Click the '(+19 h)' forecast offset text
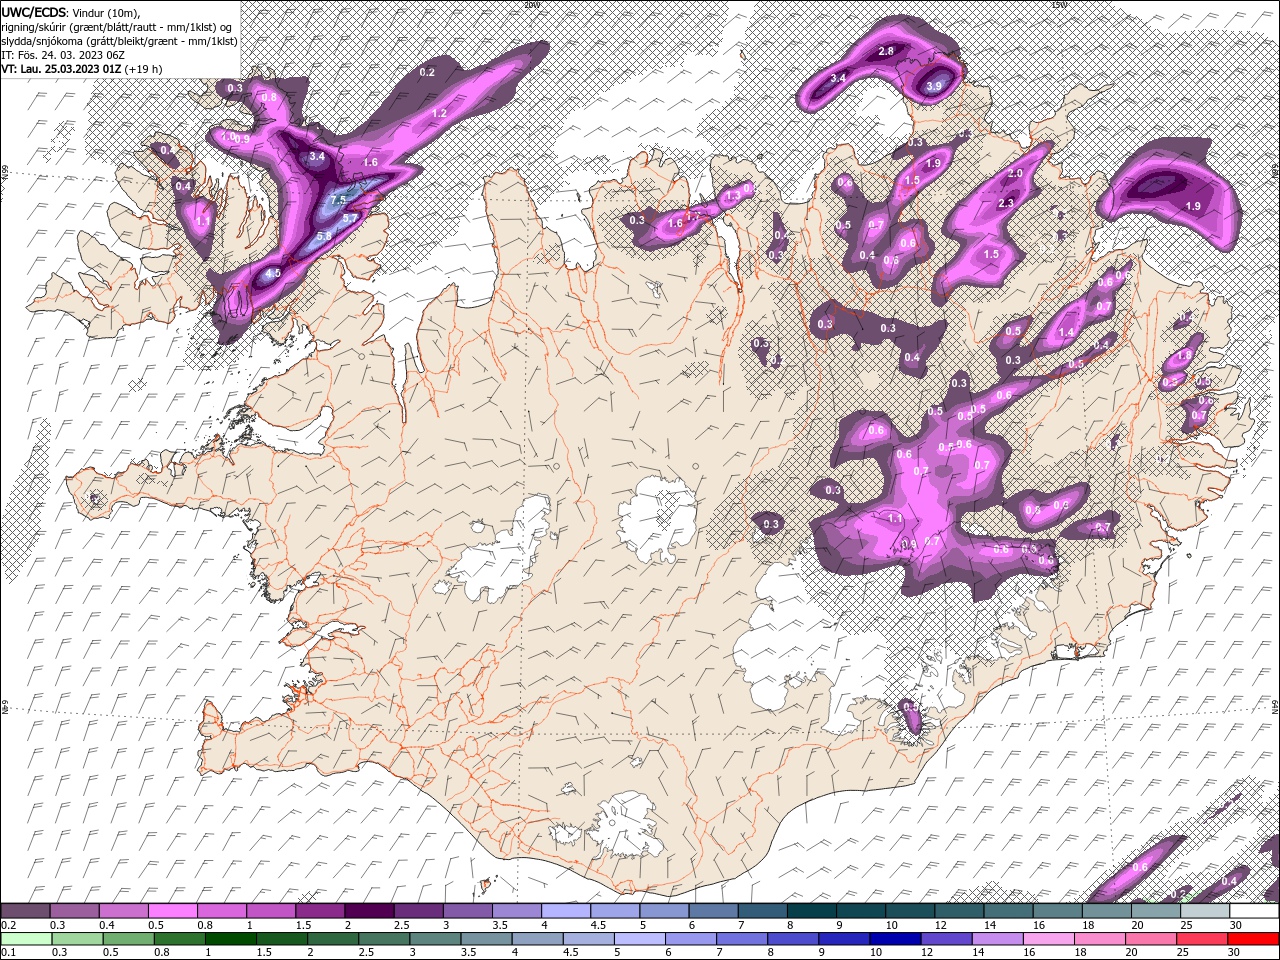This screenshot has height=960, width=1280. [x=144, y=69]
